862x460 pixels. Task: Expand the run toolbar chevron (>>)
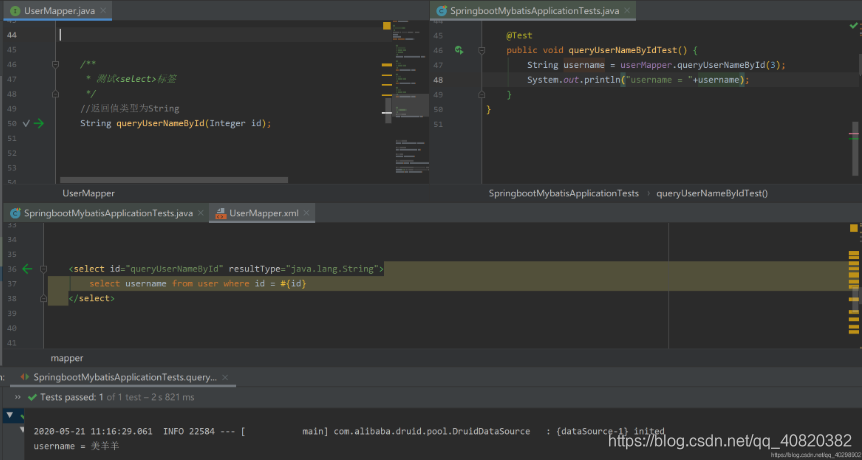pyautogui.click(x=18, y=397)
